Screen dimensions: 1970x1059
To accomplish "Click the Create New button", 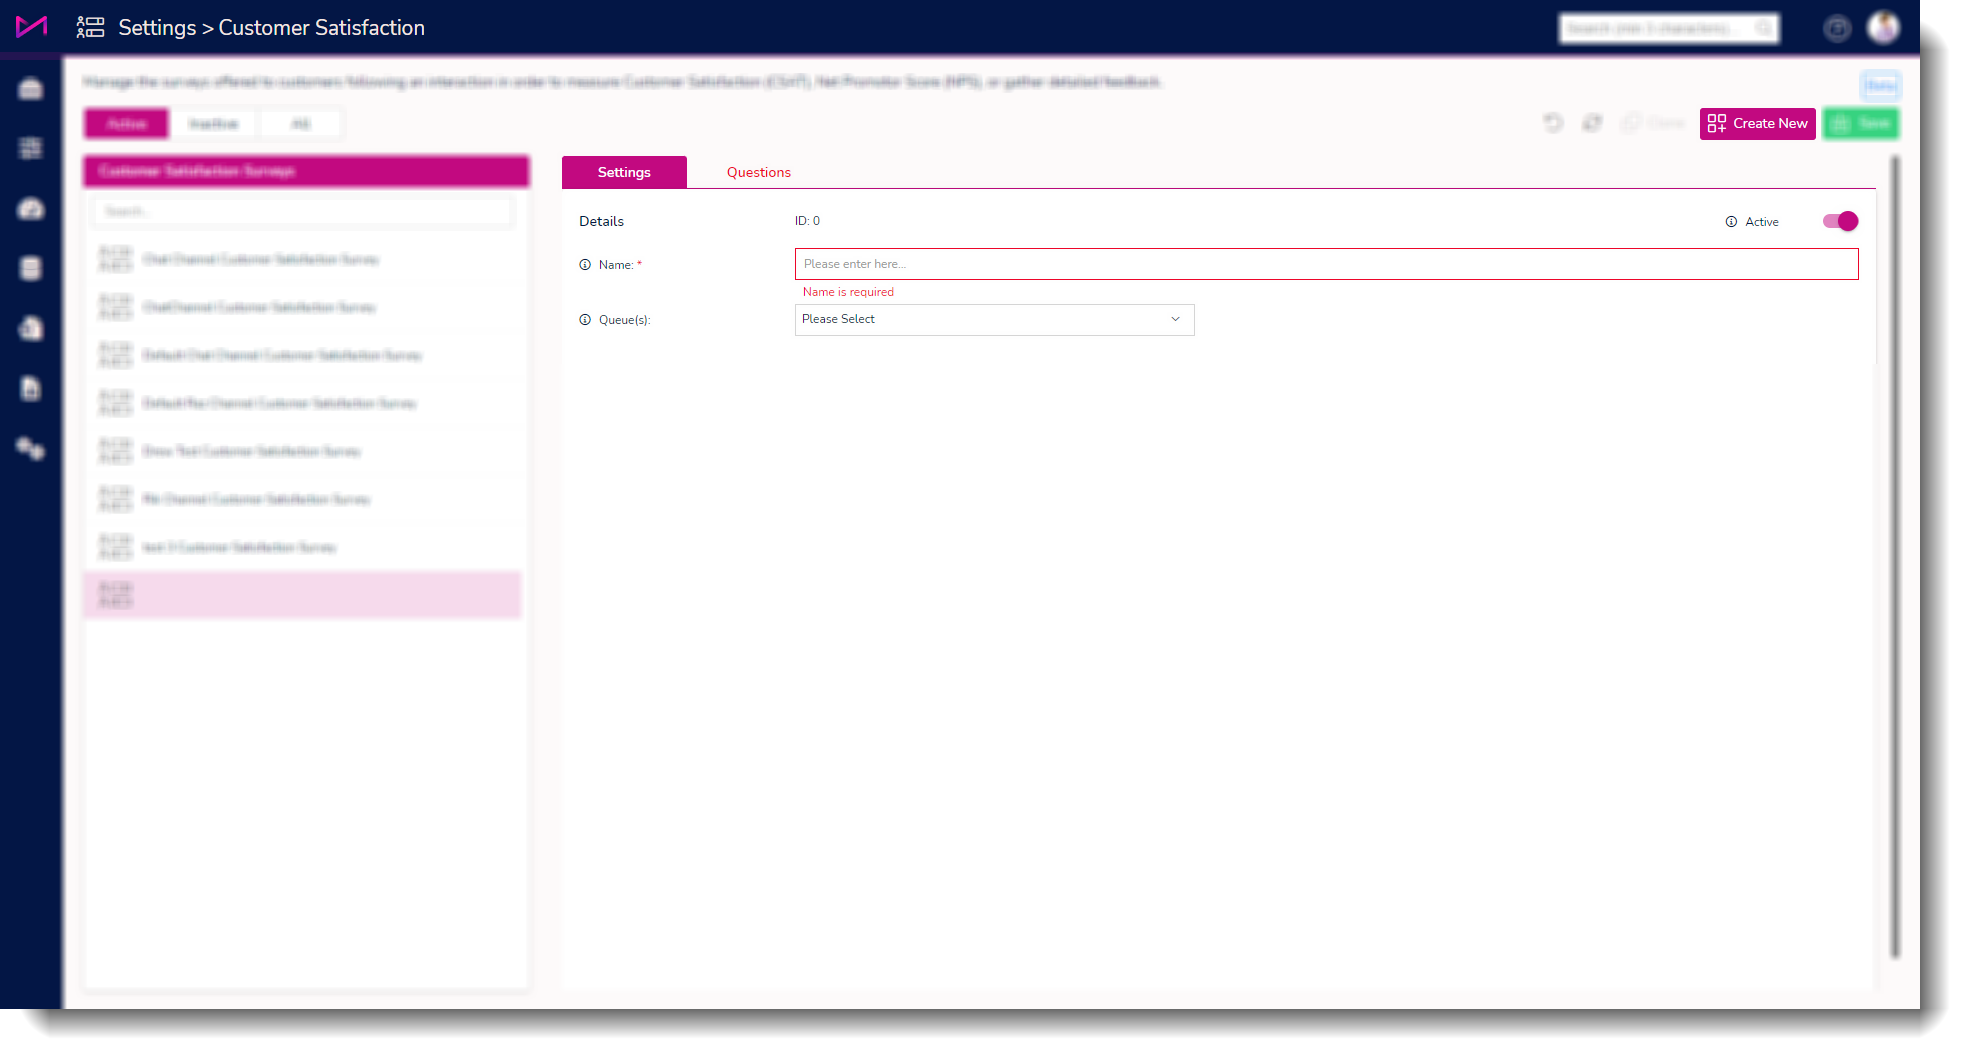I will click(x=1757, y=123).
